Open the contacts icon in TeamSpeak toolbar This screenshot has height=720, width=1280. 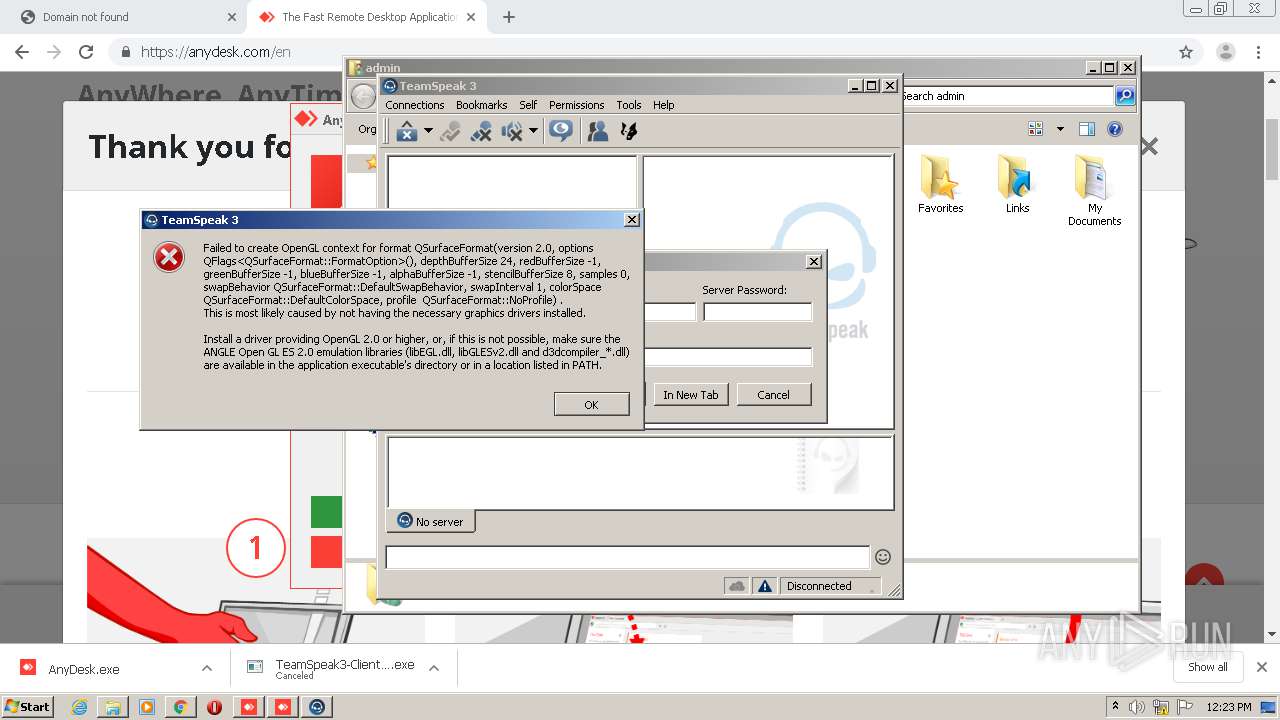(598, 131)
